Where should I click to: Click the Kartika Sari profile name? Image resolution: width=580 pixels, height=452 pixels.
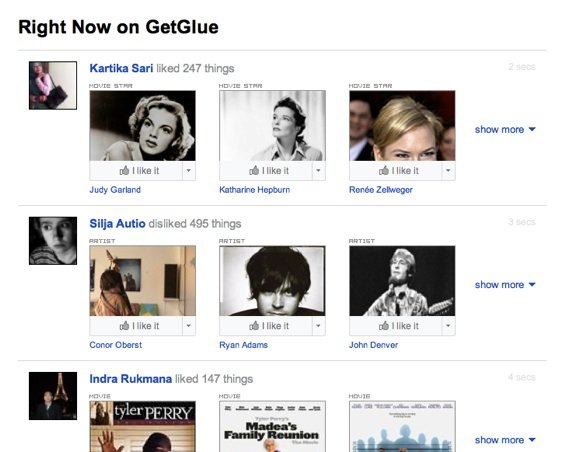[121, 68]
